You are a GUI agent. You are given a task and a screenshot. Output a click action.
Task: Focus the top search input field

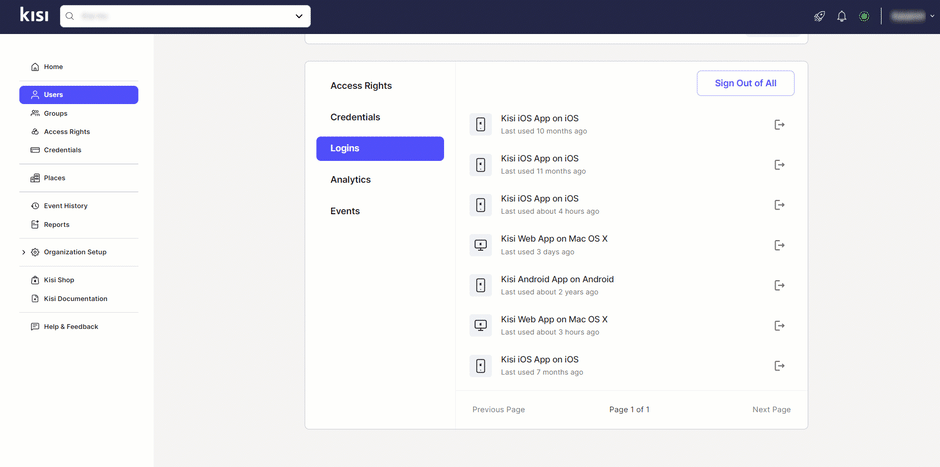[185, 16]
